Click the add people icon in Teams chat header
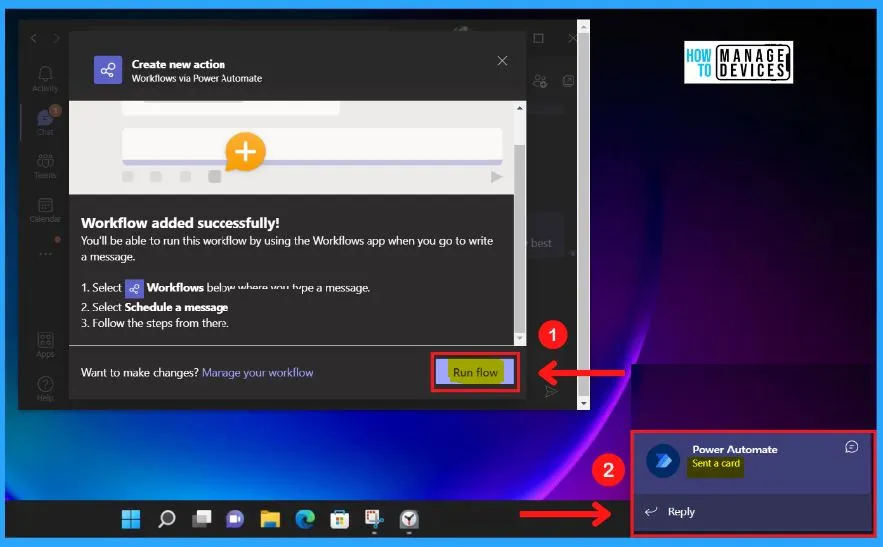The height and width of the screenshot is (547, 883). point(539,81)
